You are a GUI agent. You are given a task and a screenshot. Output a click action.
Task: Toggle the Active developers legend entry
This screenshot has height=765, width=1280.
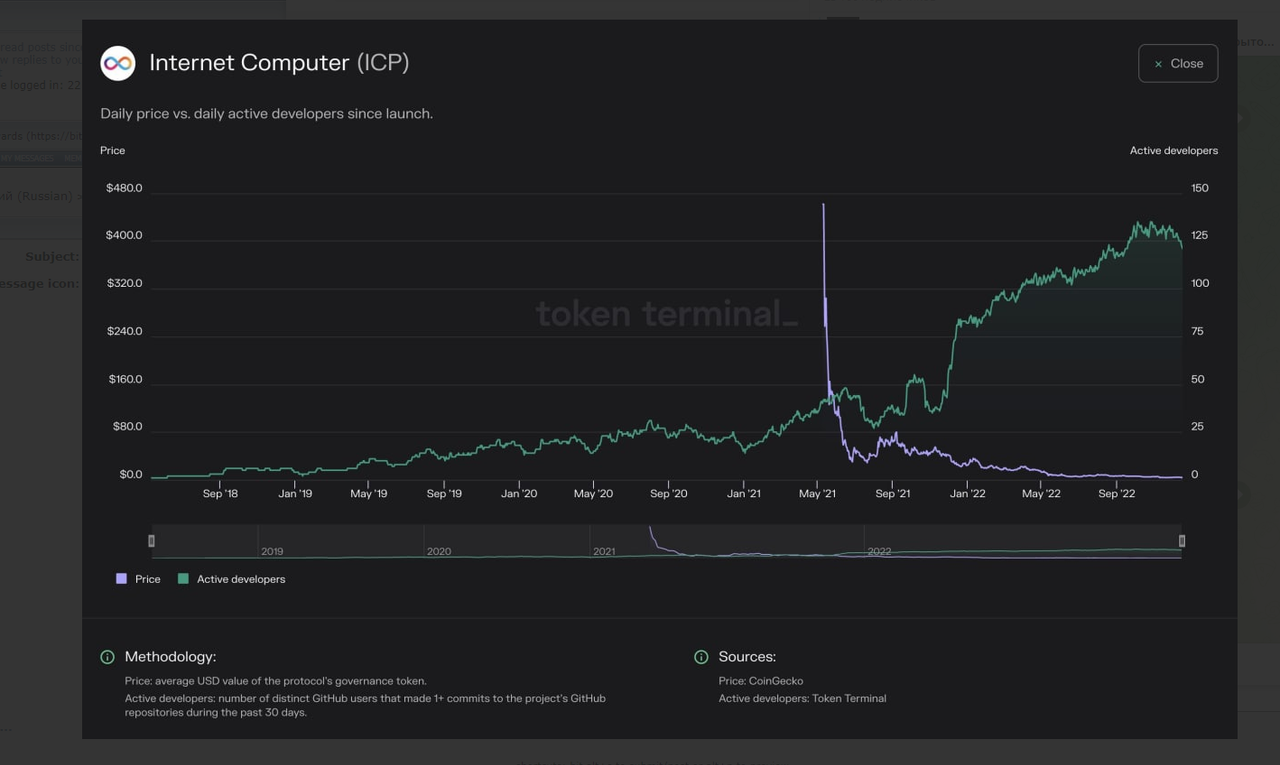click(231, 579)
